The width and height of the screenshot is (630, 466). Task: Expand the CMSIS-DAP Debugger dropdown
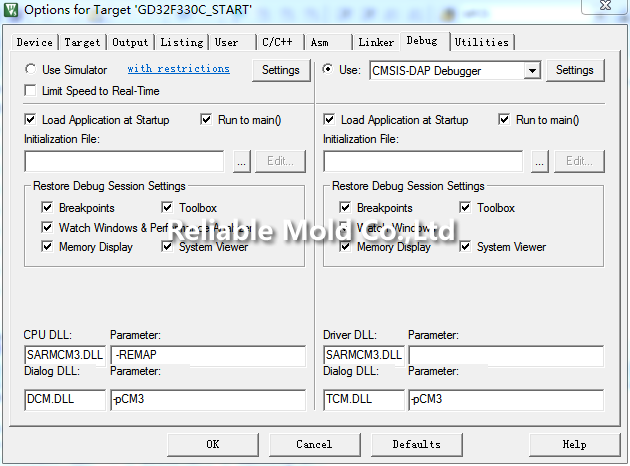(x=532, y=71)
